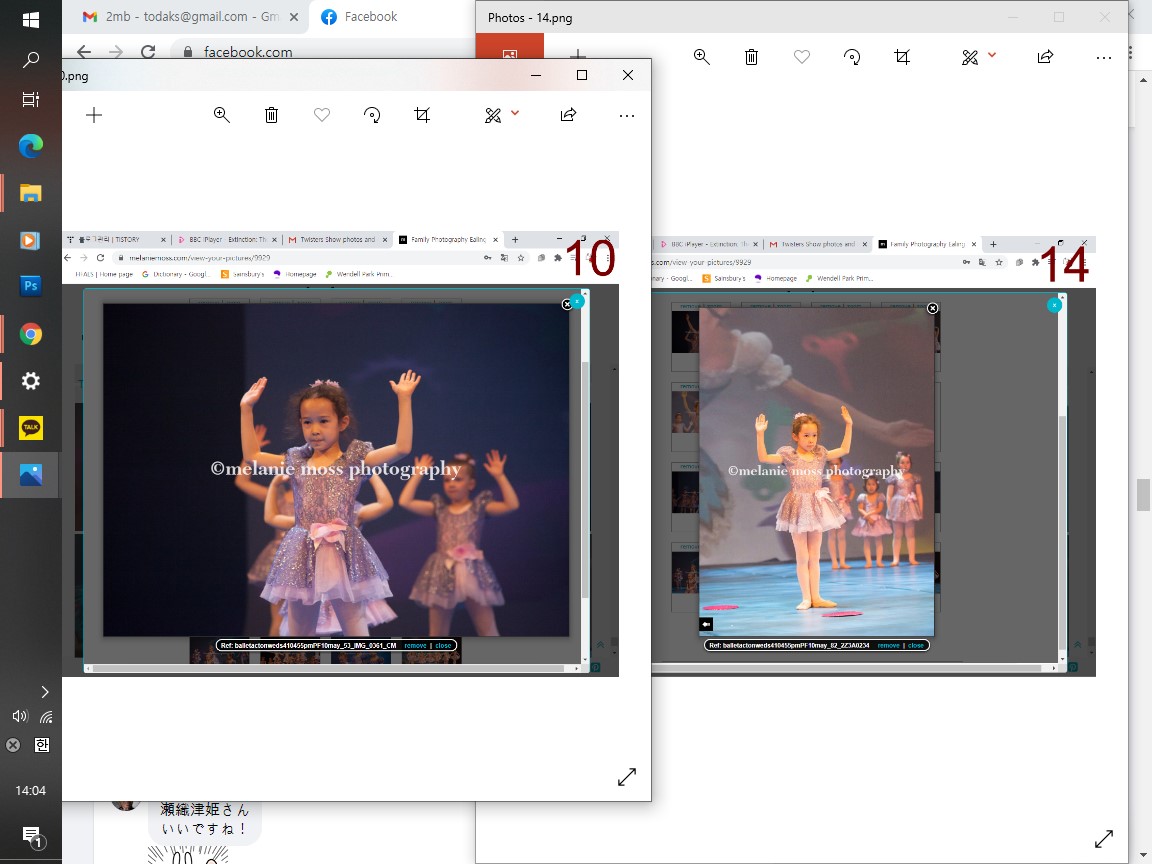Share image from front Photos window
Image resolution: width=1152 pixels, height=864 pixels.
[x=568, y=115]
